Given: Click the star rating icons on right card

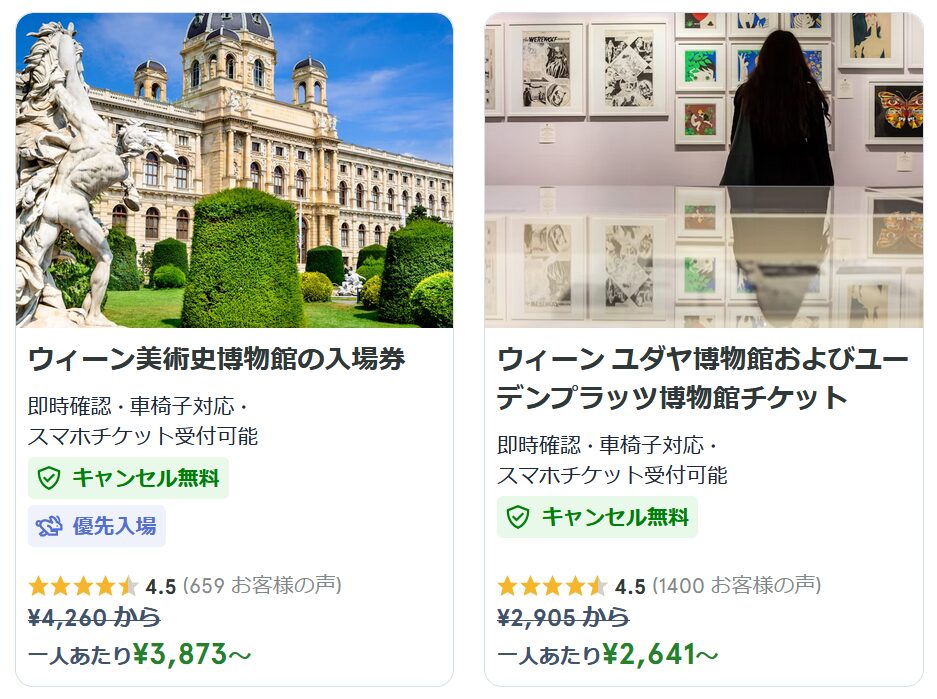Looking at the screenshot, I should click(x=552, y=586).
